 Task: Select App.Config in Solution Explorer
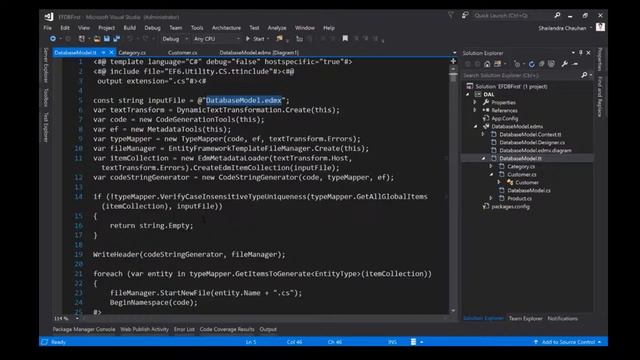click(x=504, y=118)
